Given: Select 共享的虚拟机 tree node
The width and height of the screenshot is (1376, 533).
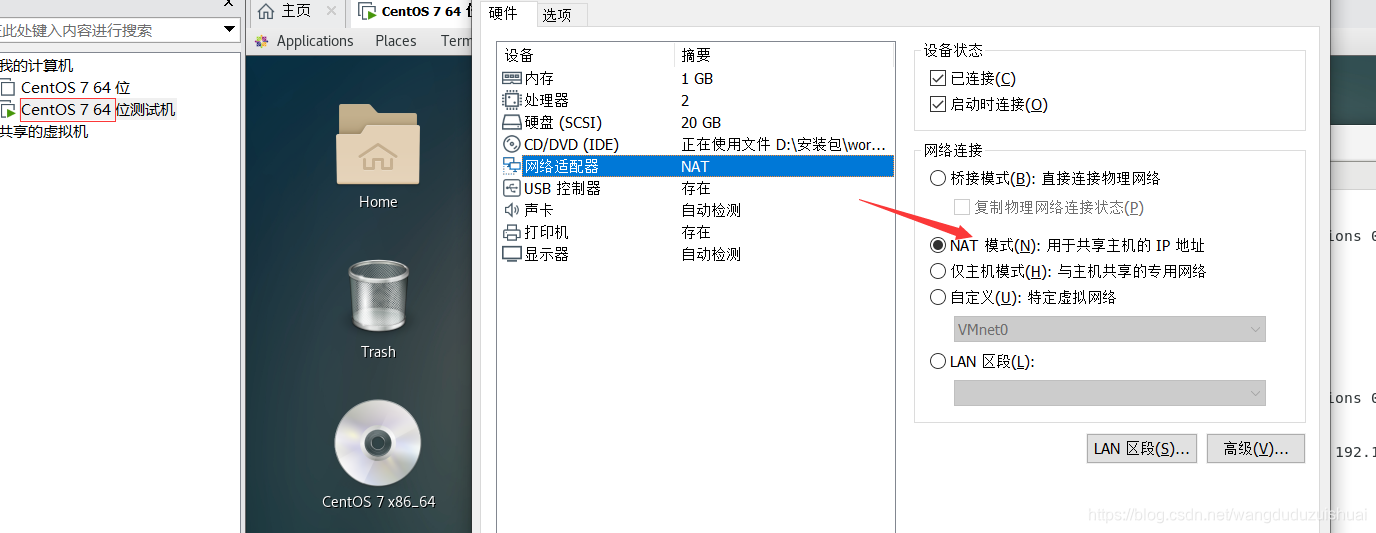Looking at the screenshot, I should click(44, 132).
